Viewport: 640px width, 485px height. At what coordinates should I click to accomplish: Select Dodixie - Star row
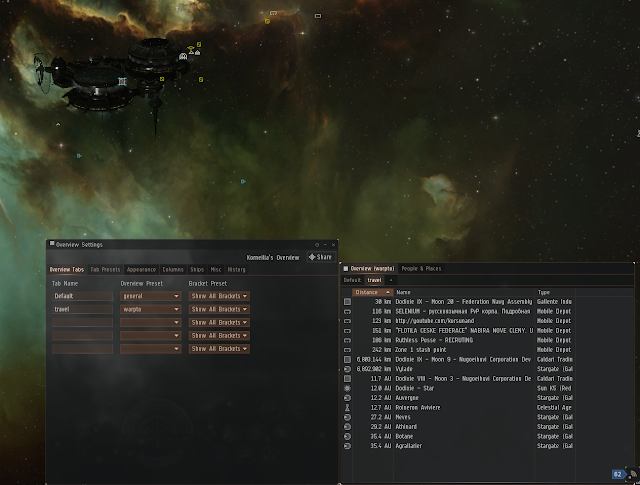pos(458,388)
